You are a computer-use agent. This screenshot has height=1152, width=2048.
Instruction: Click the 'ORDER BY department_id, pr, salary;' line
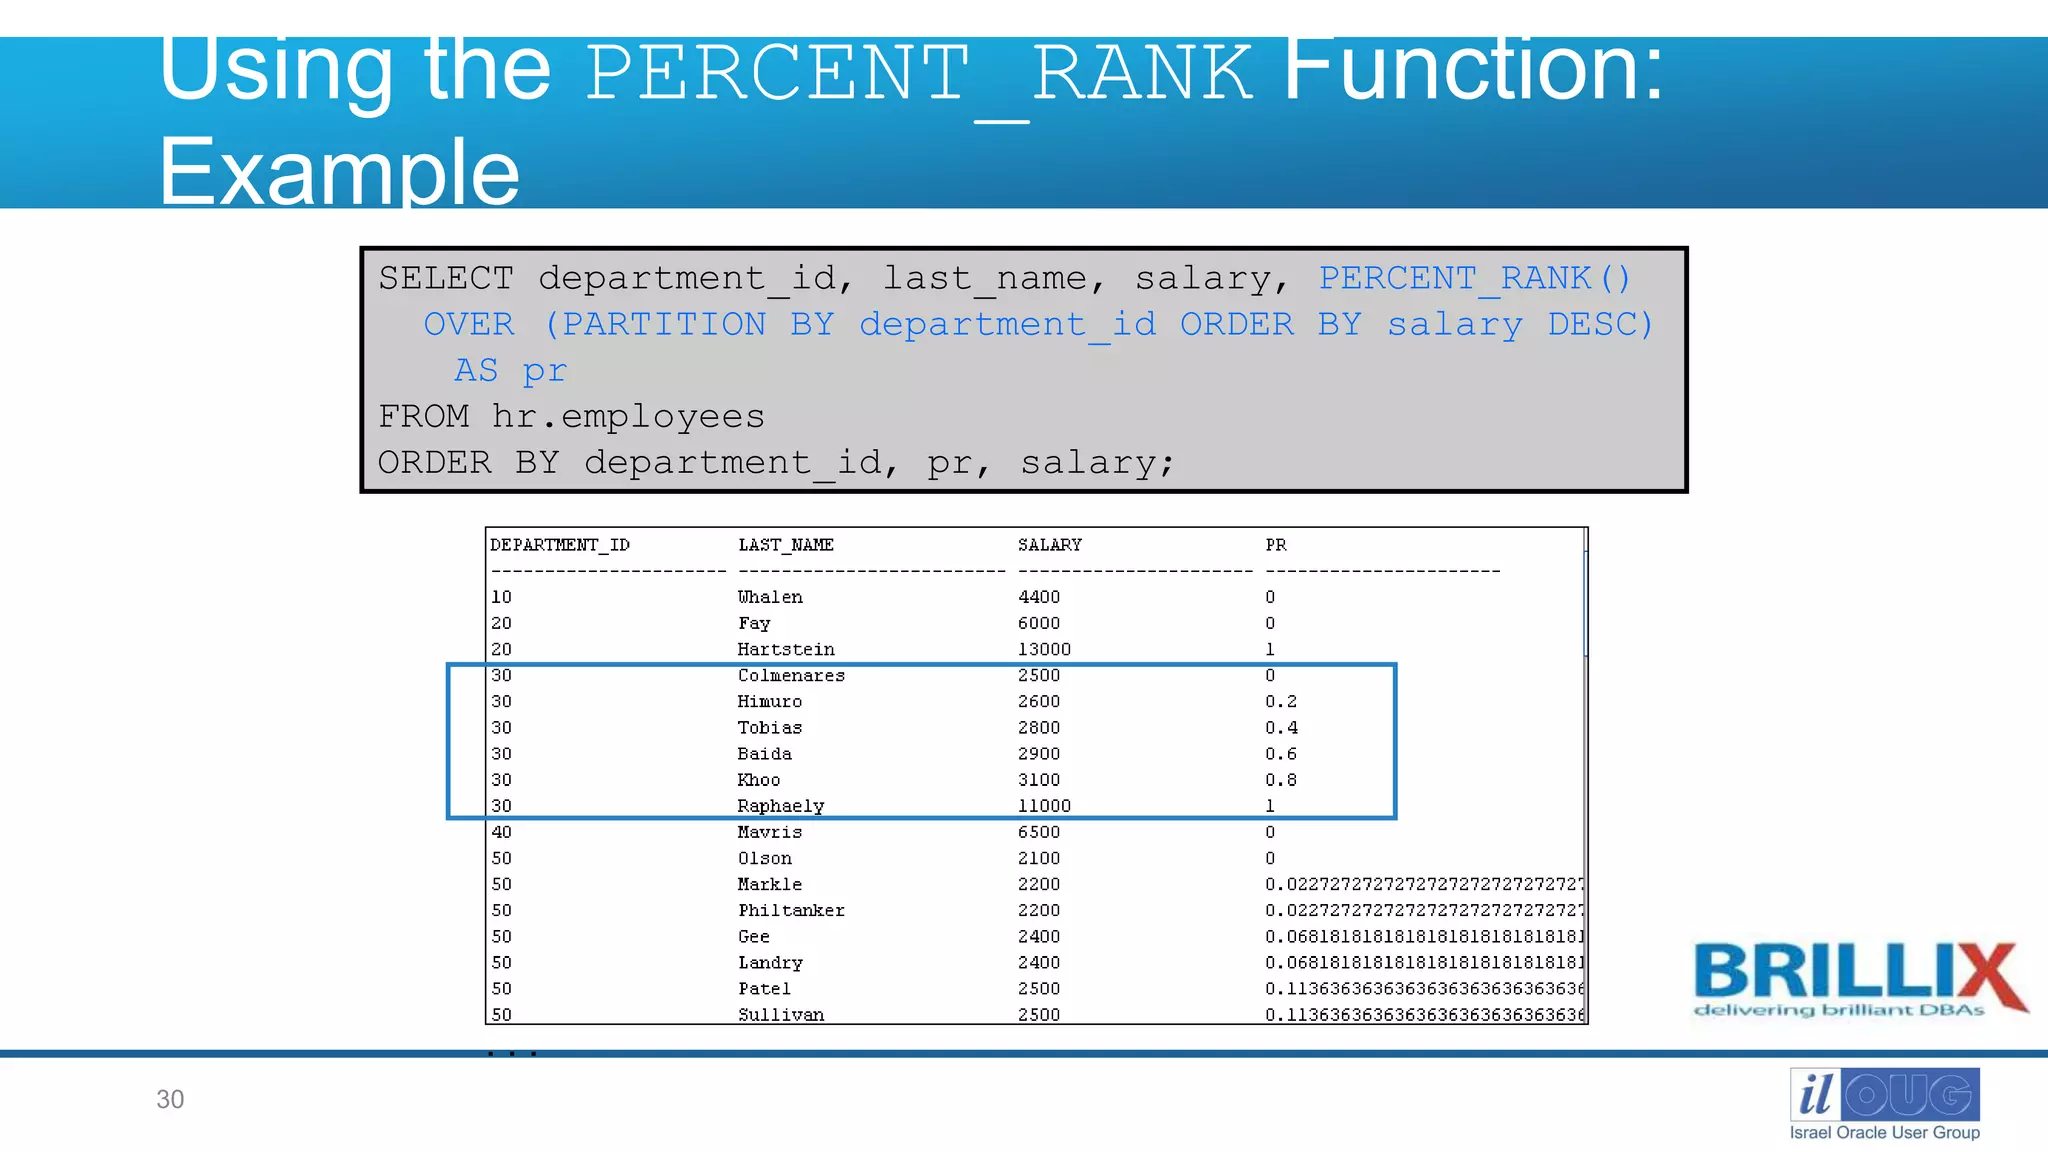click(776, 462)
